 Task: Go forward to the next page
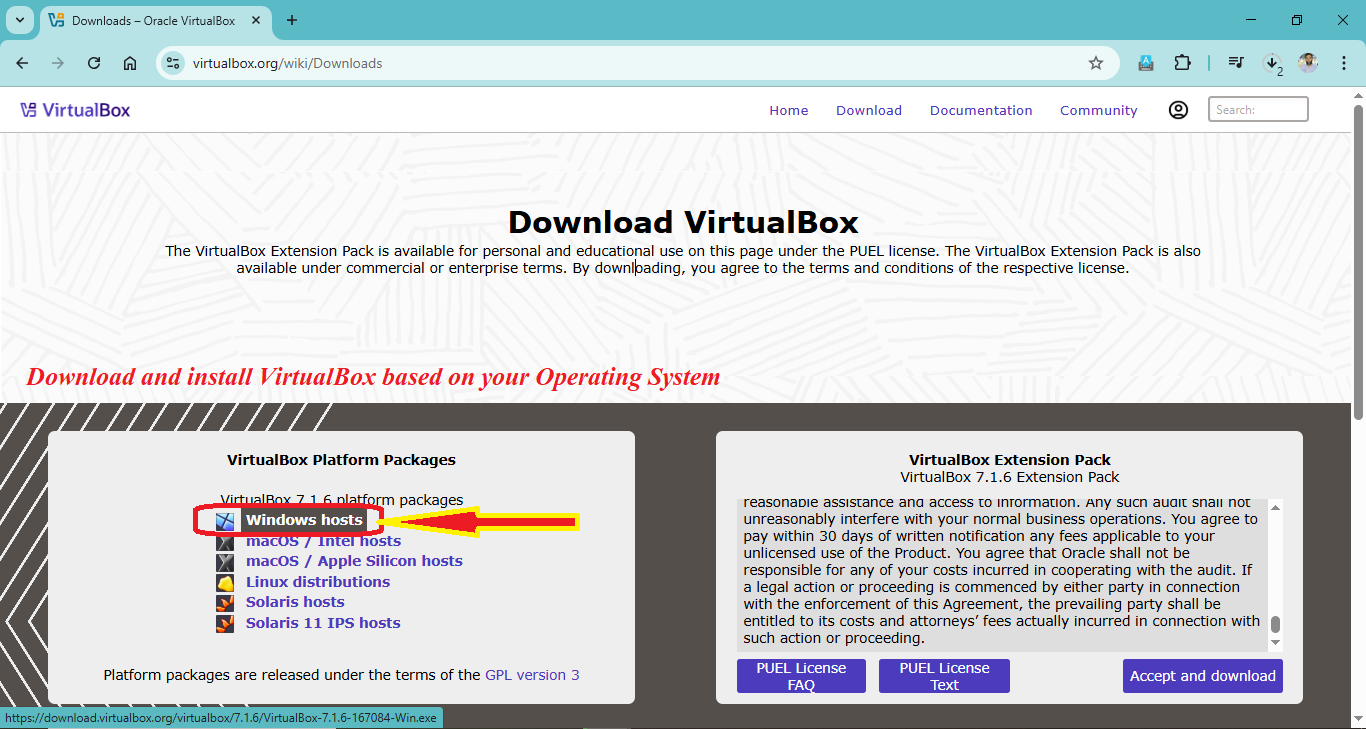click(x=58, y=63)
